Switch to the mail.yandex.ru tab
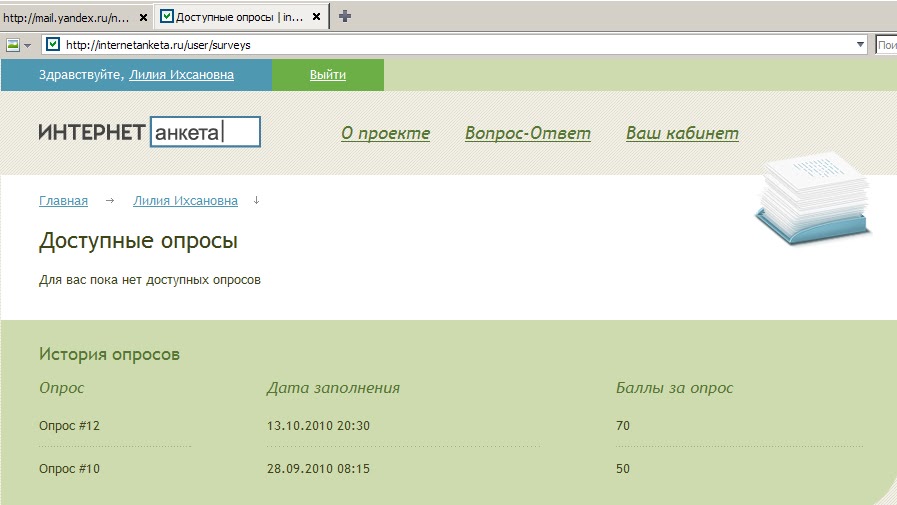The height and width of the screenshot is (505, 897). click(77, 17)
